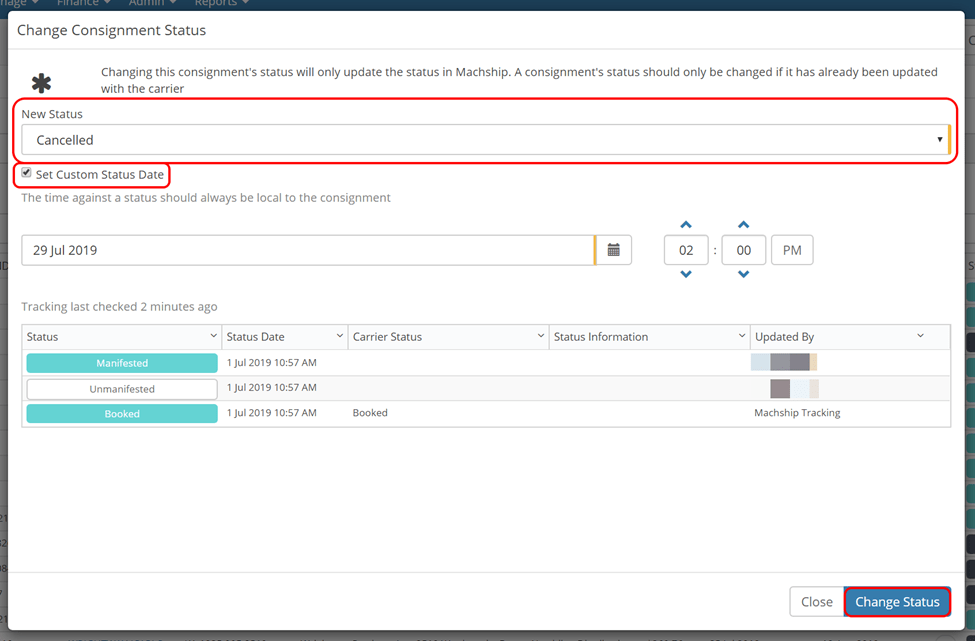The image size is (975, 641).
Task: Increment the hour with the up chevron
Action: (x=686, y=224)
